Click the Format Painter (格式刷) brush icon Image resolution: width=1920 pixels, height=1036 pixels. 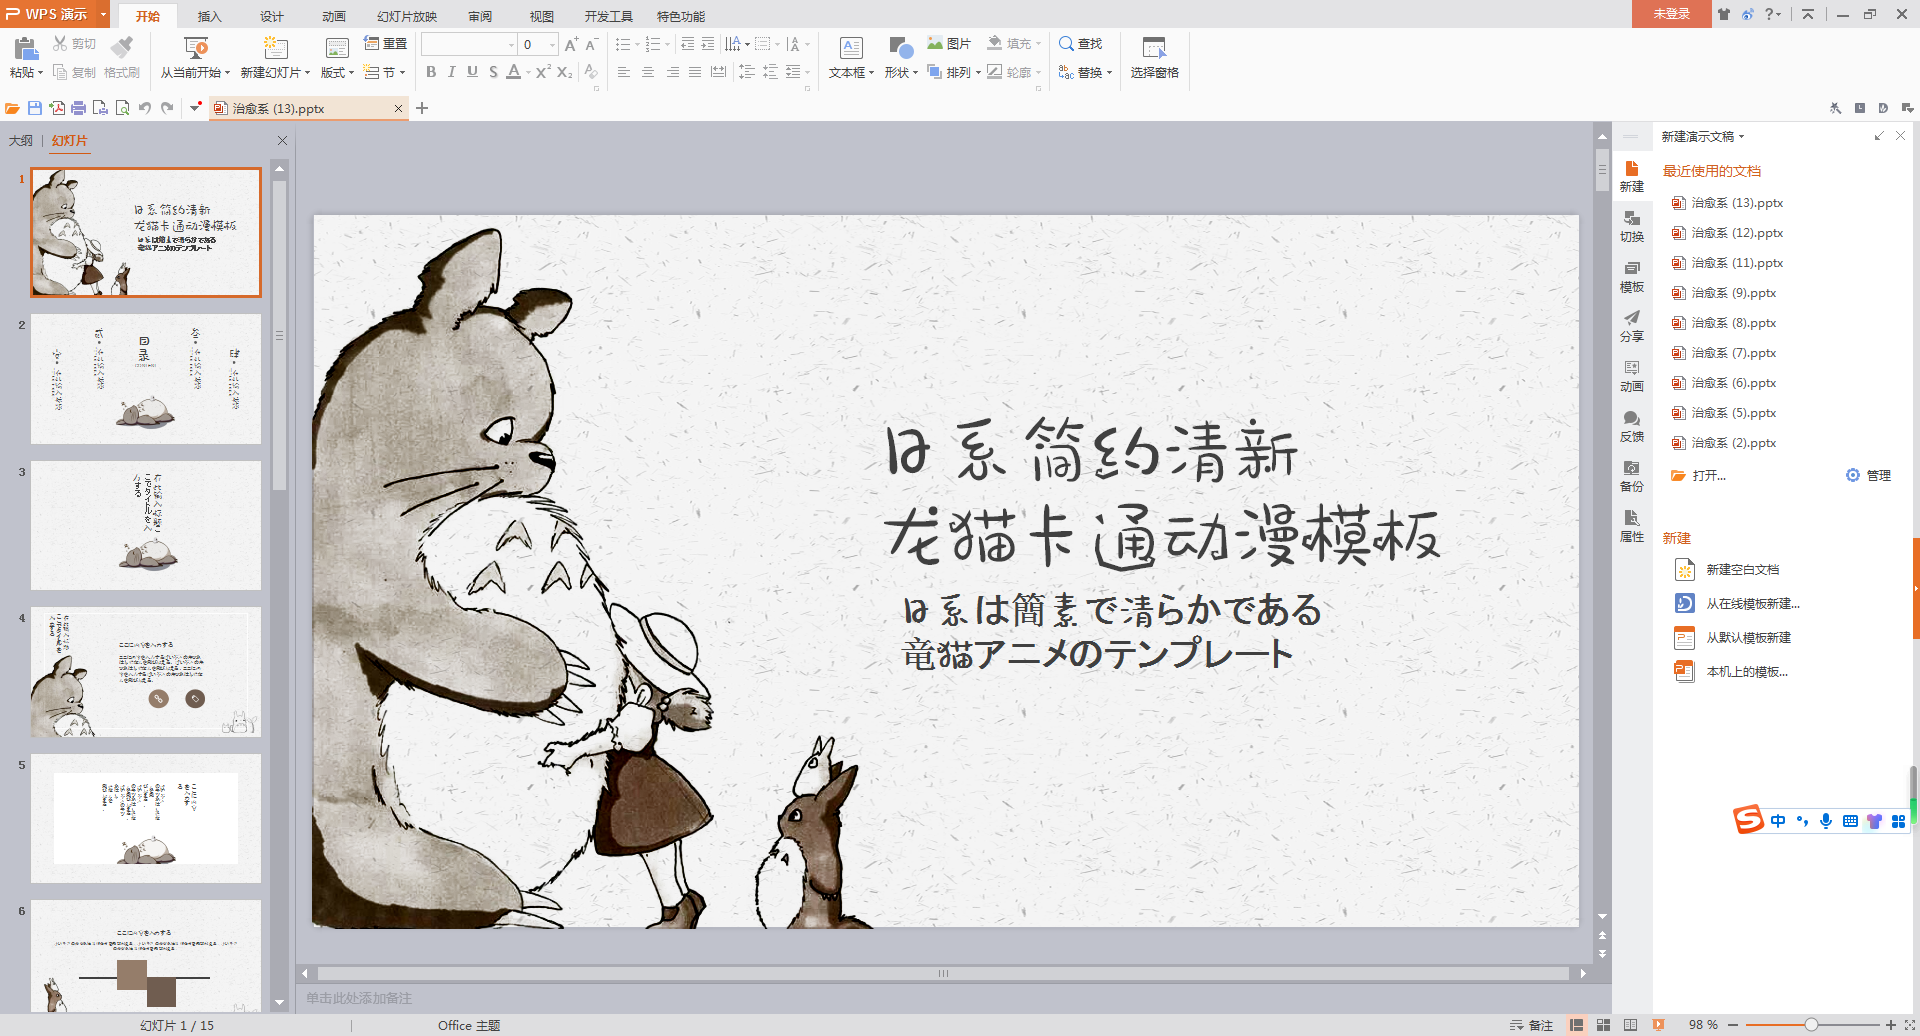click(x=122, y=47)
